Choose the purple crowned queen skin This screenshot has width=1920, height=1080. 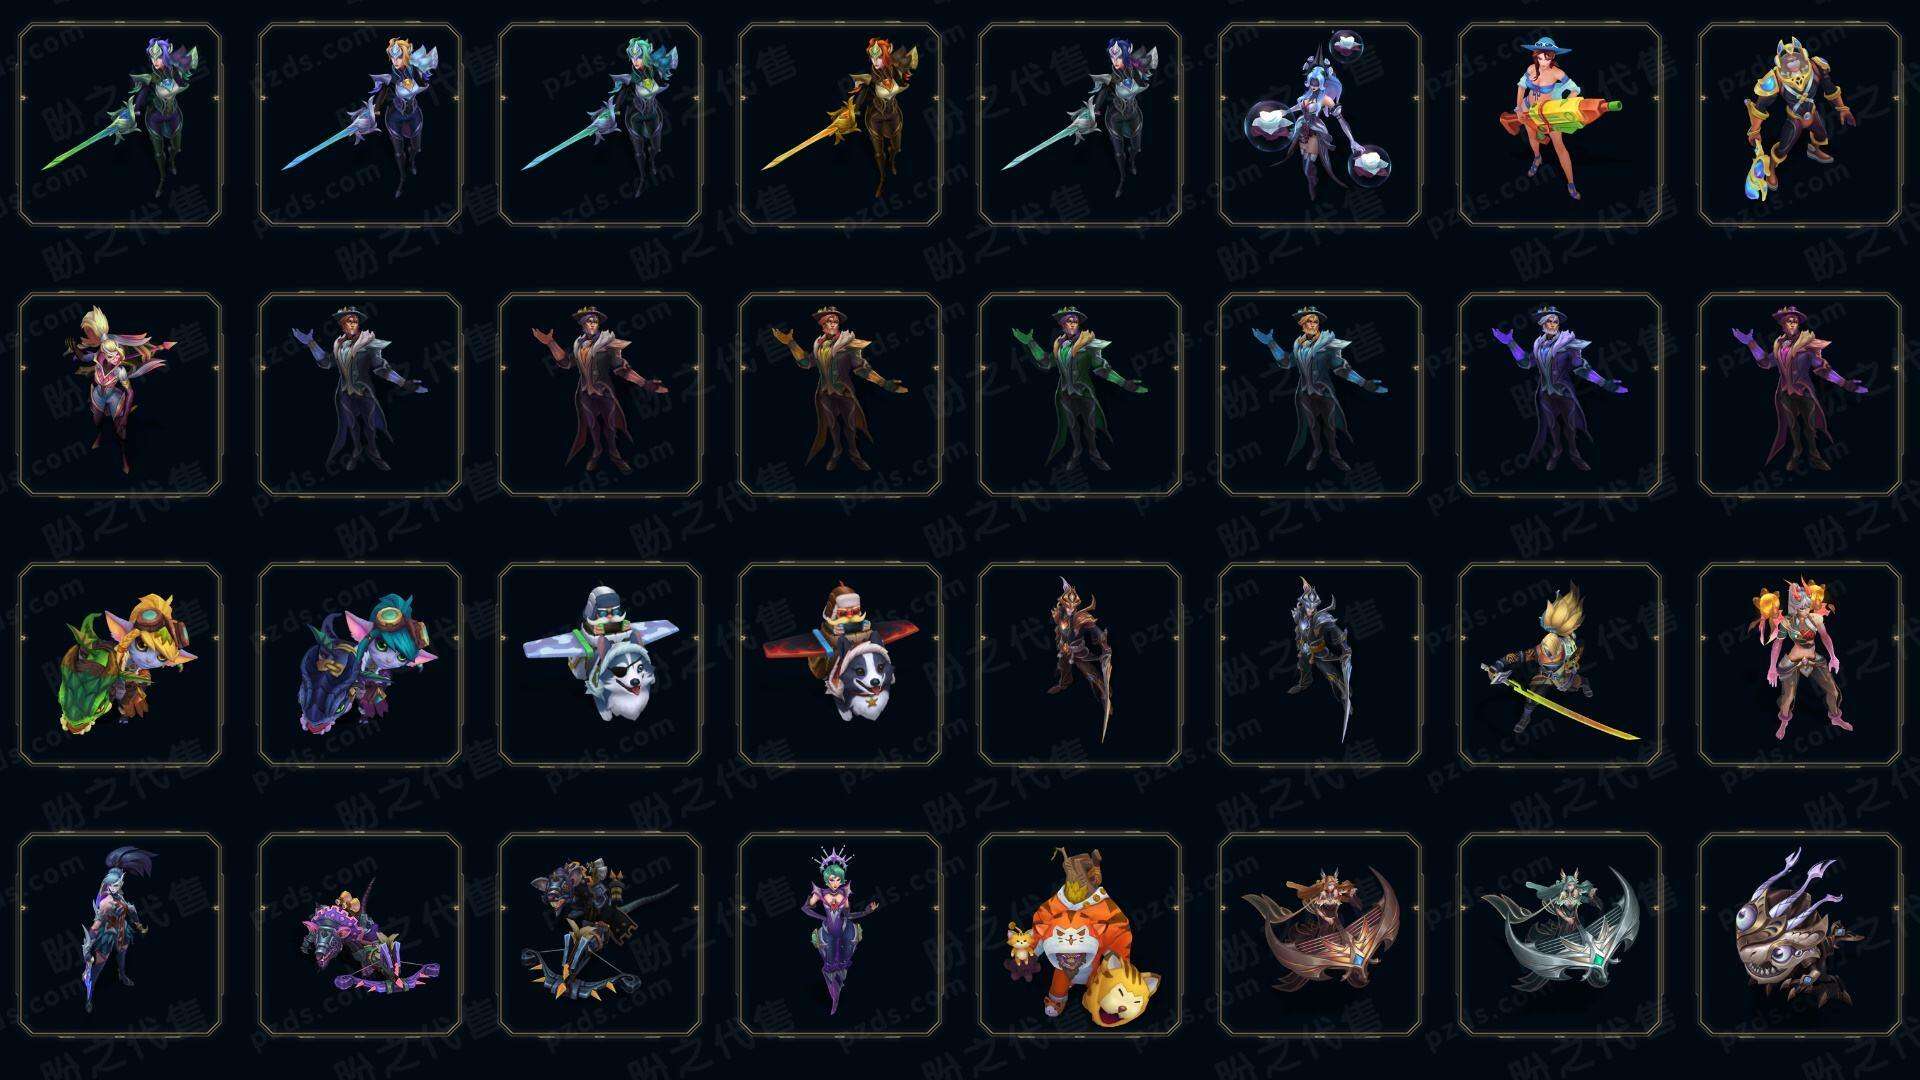[x=840, y=935]
